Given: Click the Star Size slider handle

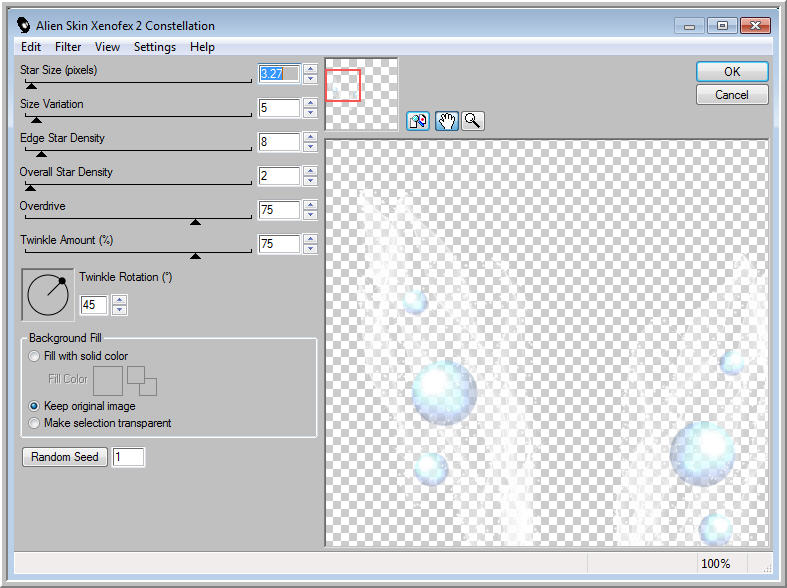Looking at the screenshot, I should point(31,86).
